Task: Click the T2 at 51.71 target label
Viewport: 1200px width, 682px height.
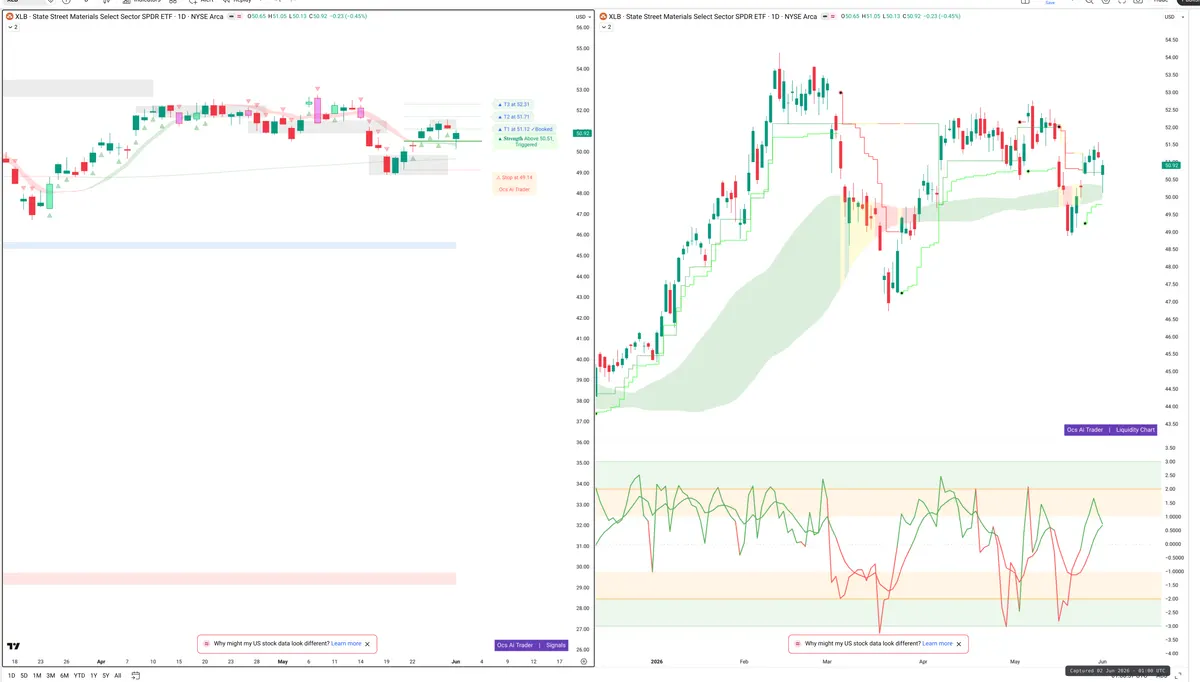Action: (514, 117)
